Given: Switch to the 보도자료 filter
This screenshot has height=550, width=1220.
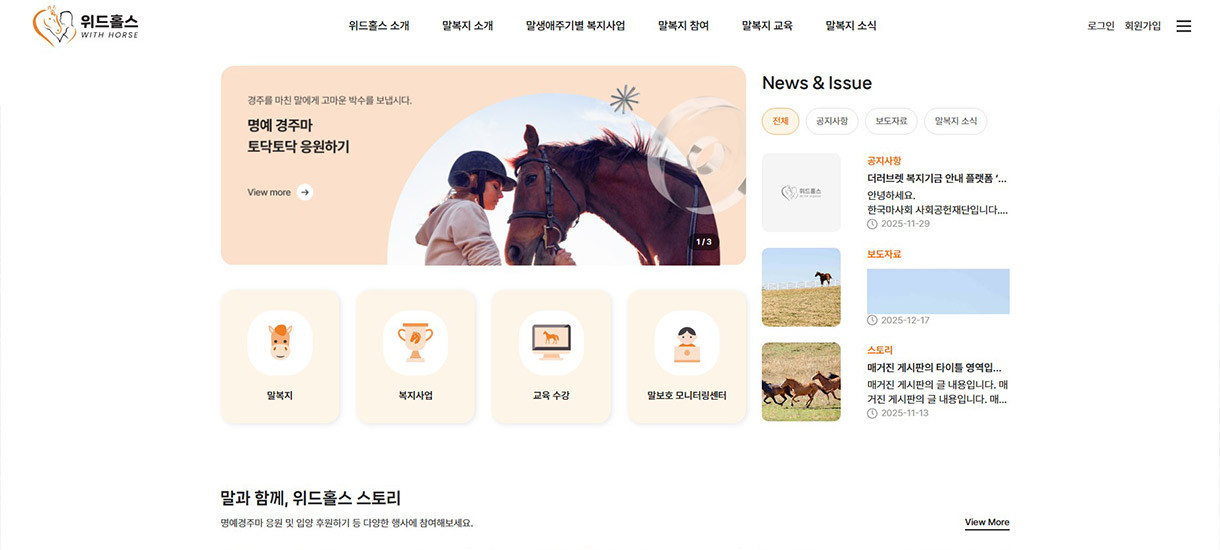Looking at the screenshot, I should [x=891, y=121].
